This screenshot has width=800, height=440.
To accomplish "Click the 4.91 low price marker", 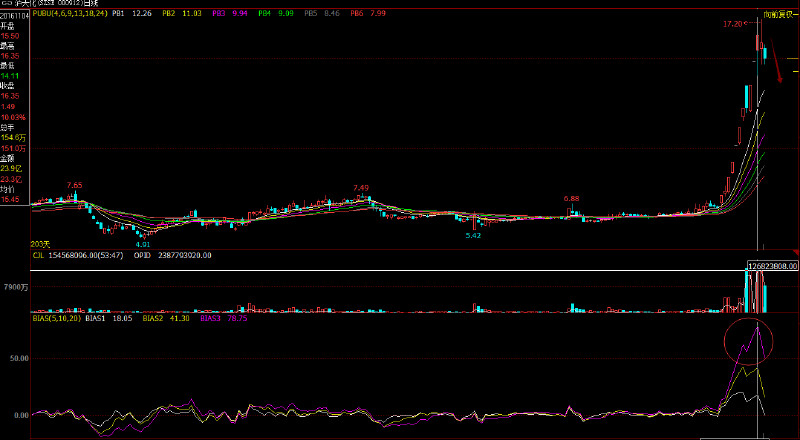I will [x=143, y=243].
